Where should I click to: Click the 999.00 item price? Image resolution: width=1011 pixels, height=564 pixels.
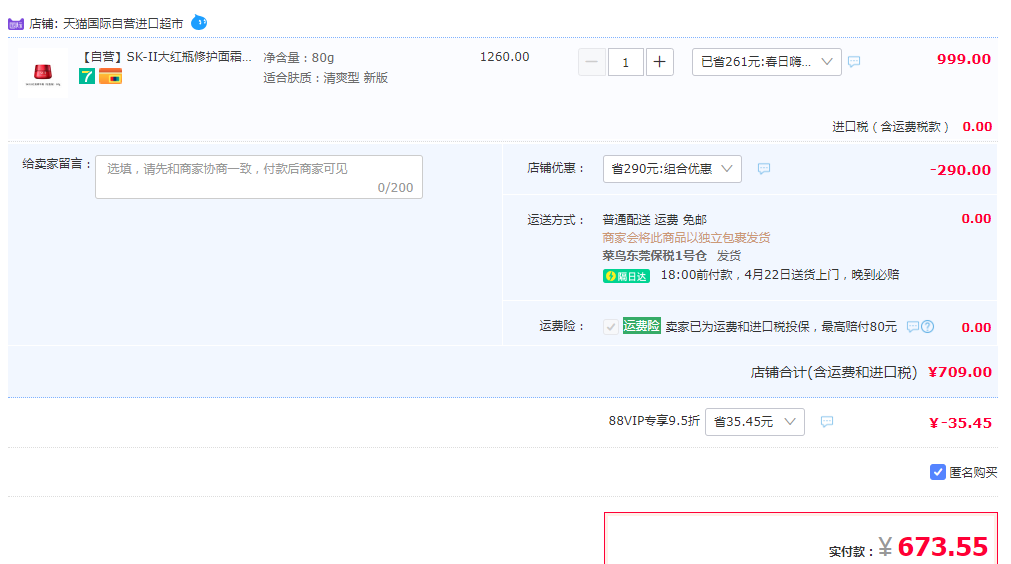(x=963, y=59)
